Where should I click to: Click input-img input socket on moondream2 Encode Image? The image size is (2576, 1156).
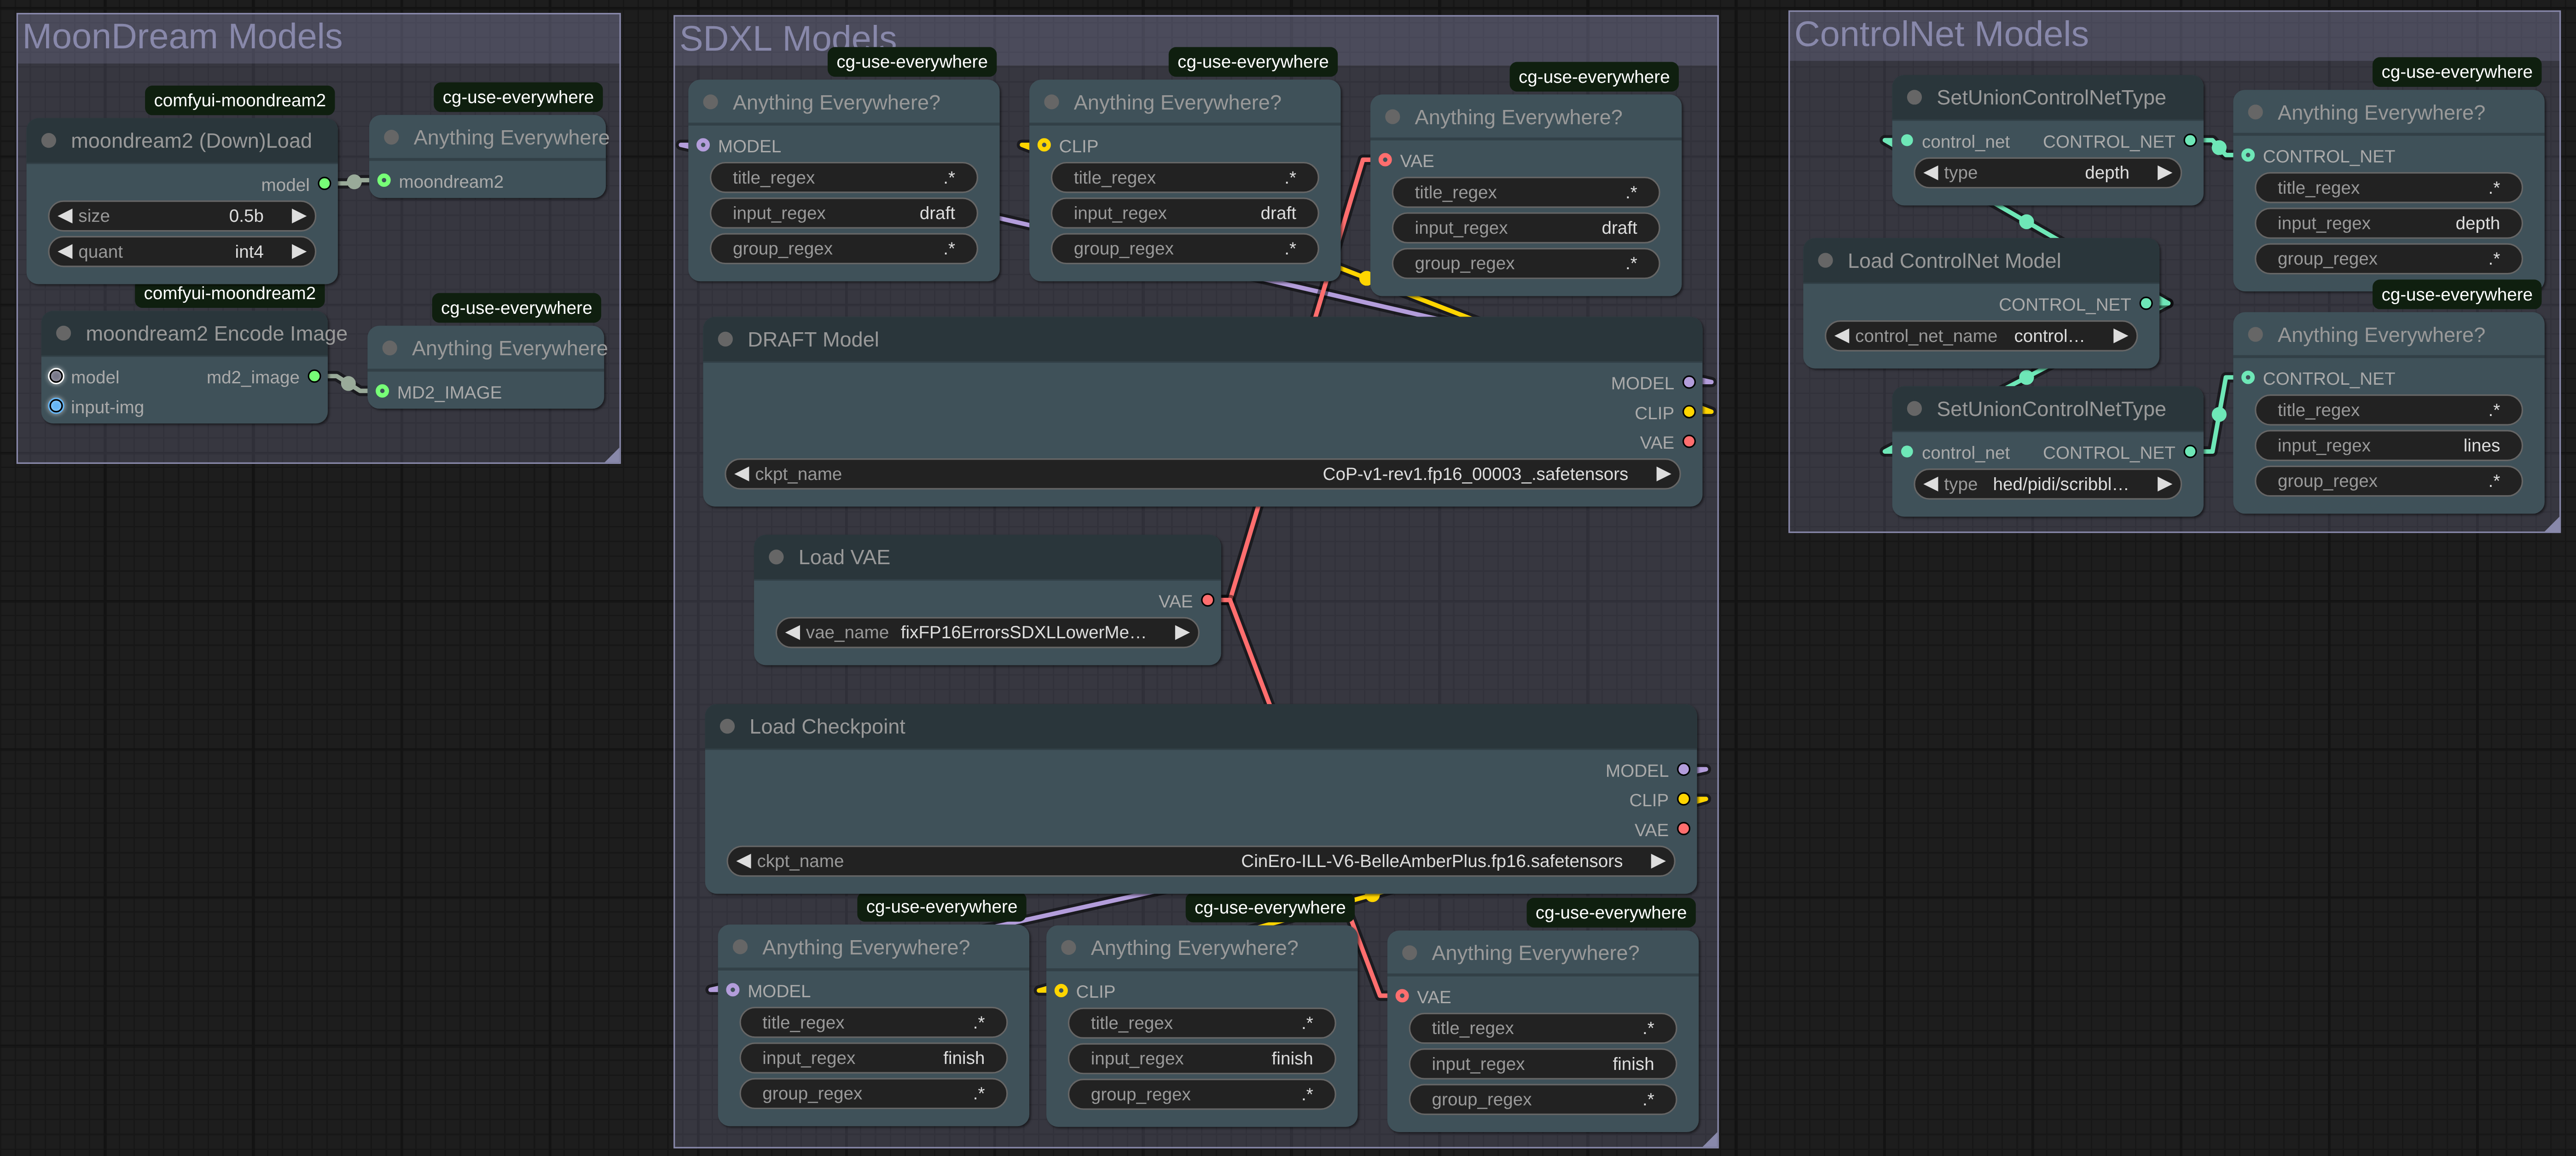pyautogui.click(x=56, y=406)
